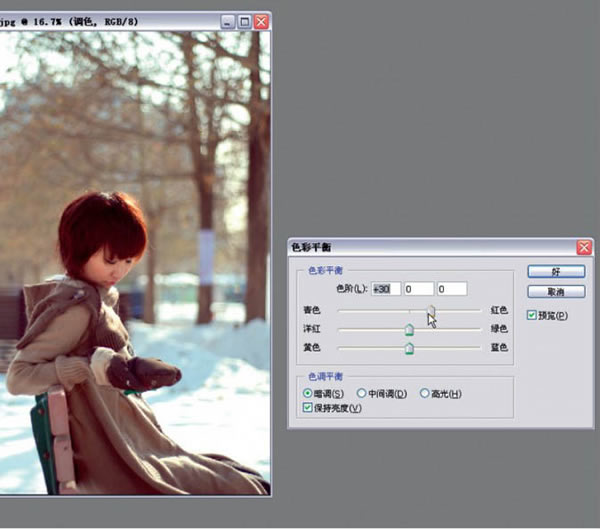Close the image document window
The height and width of the screenshot is (529, 600).
point(261,20)
